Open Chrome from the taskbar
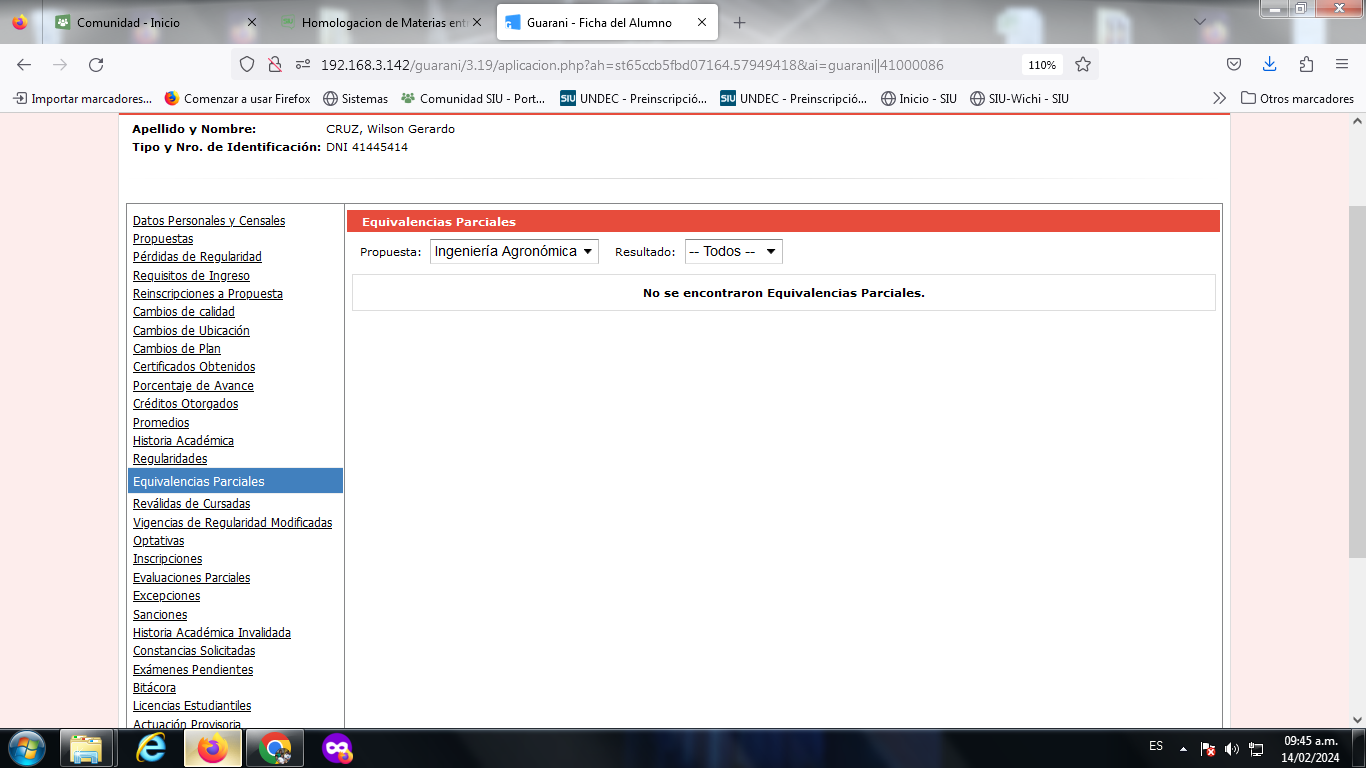 pos(275,748)
